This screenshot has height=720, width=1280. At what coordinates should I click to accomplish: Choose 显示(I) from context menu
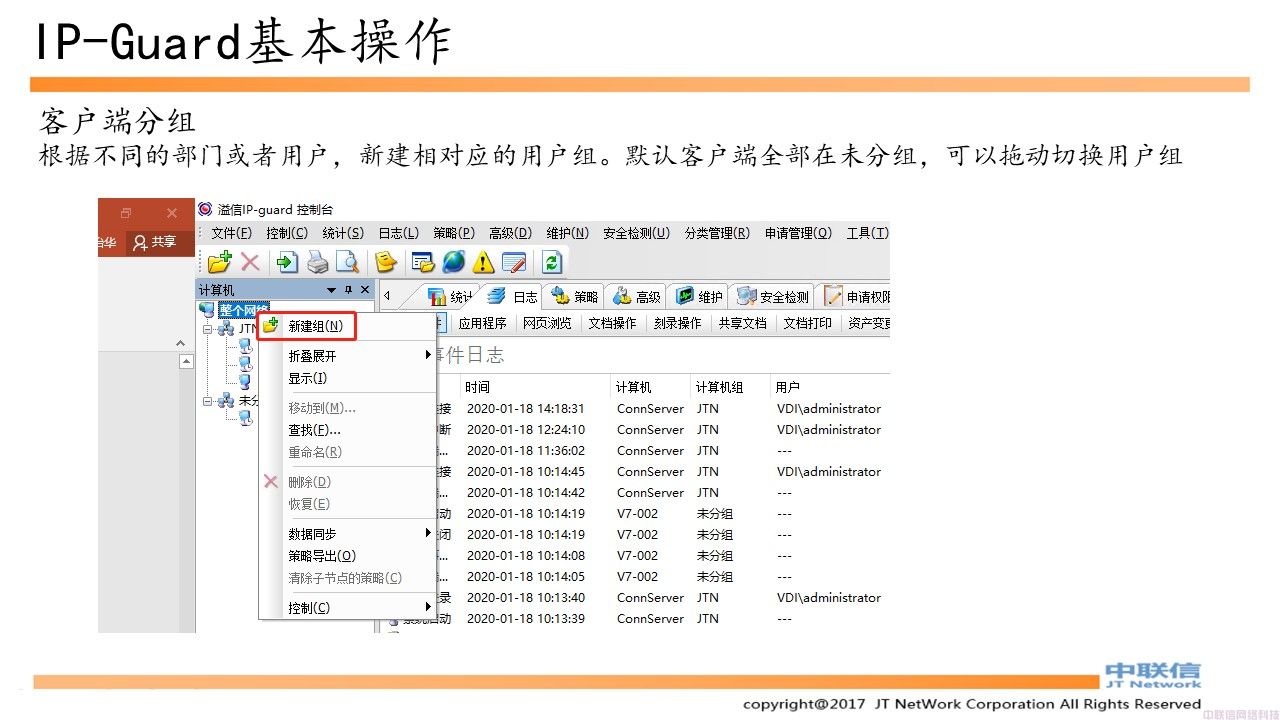tap(347, 378)
